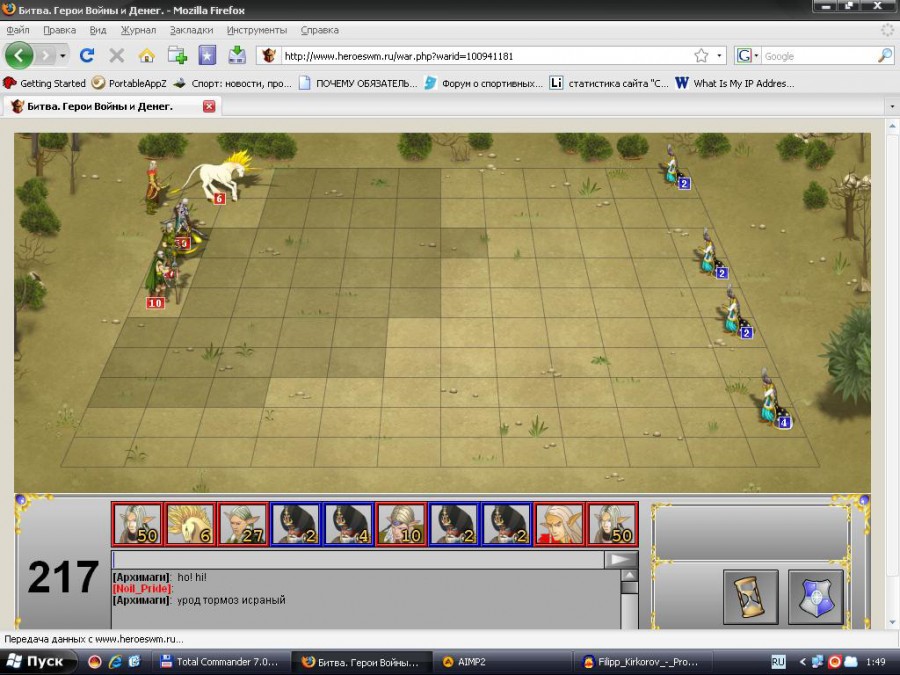Target the second enemy mage stack of 2

[x=712, y=254]
